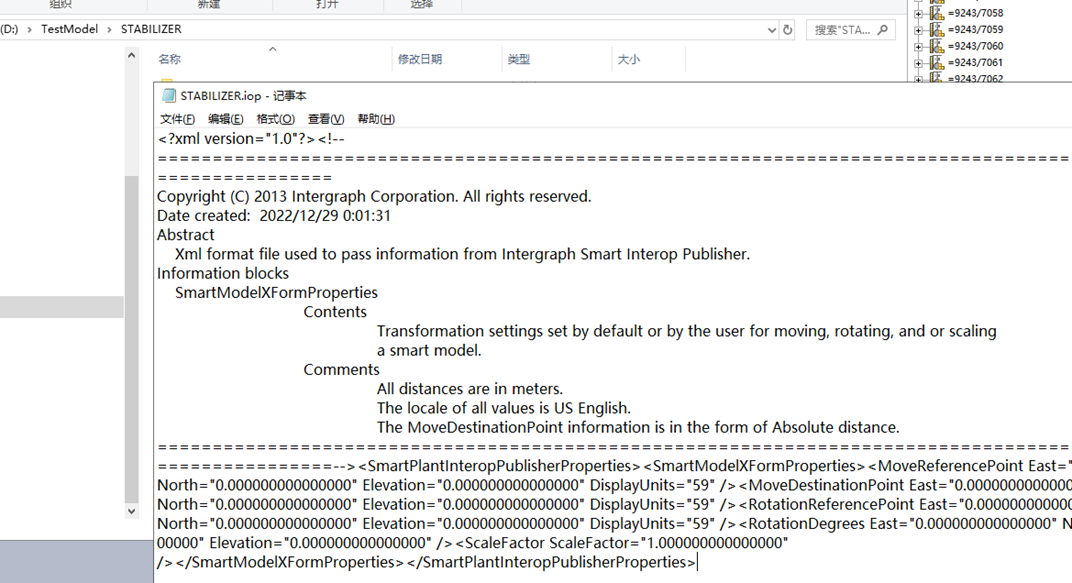Sort files by 大小 column header
Image resolution: width=1072 pixels, height=583 pixels.
click(x=629, y=59)
